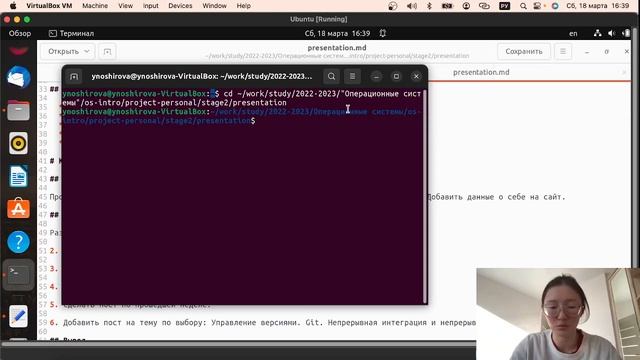
Task: Open the terminal search icon
Action: pos(331,76)
